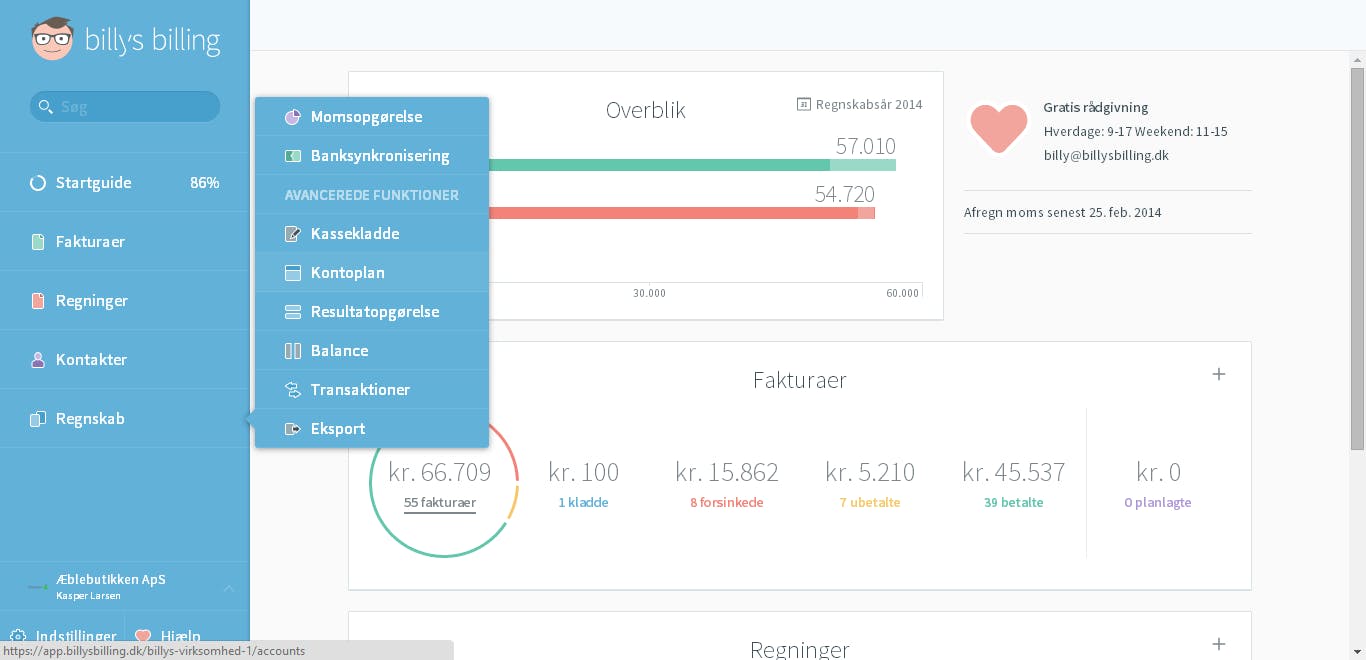The width and height of the screenshot is (1366, 660).
Task: Click the Kasper Larsen user name
Action: click(x=88, y=596)
